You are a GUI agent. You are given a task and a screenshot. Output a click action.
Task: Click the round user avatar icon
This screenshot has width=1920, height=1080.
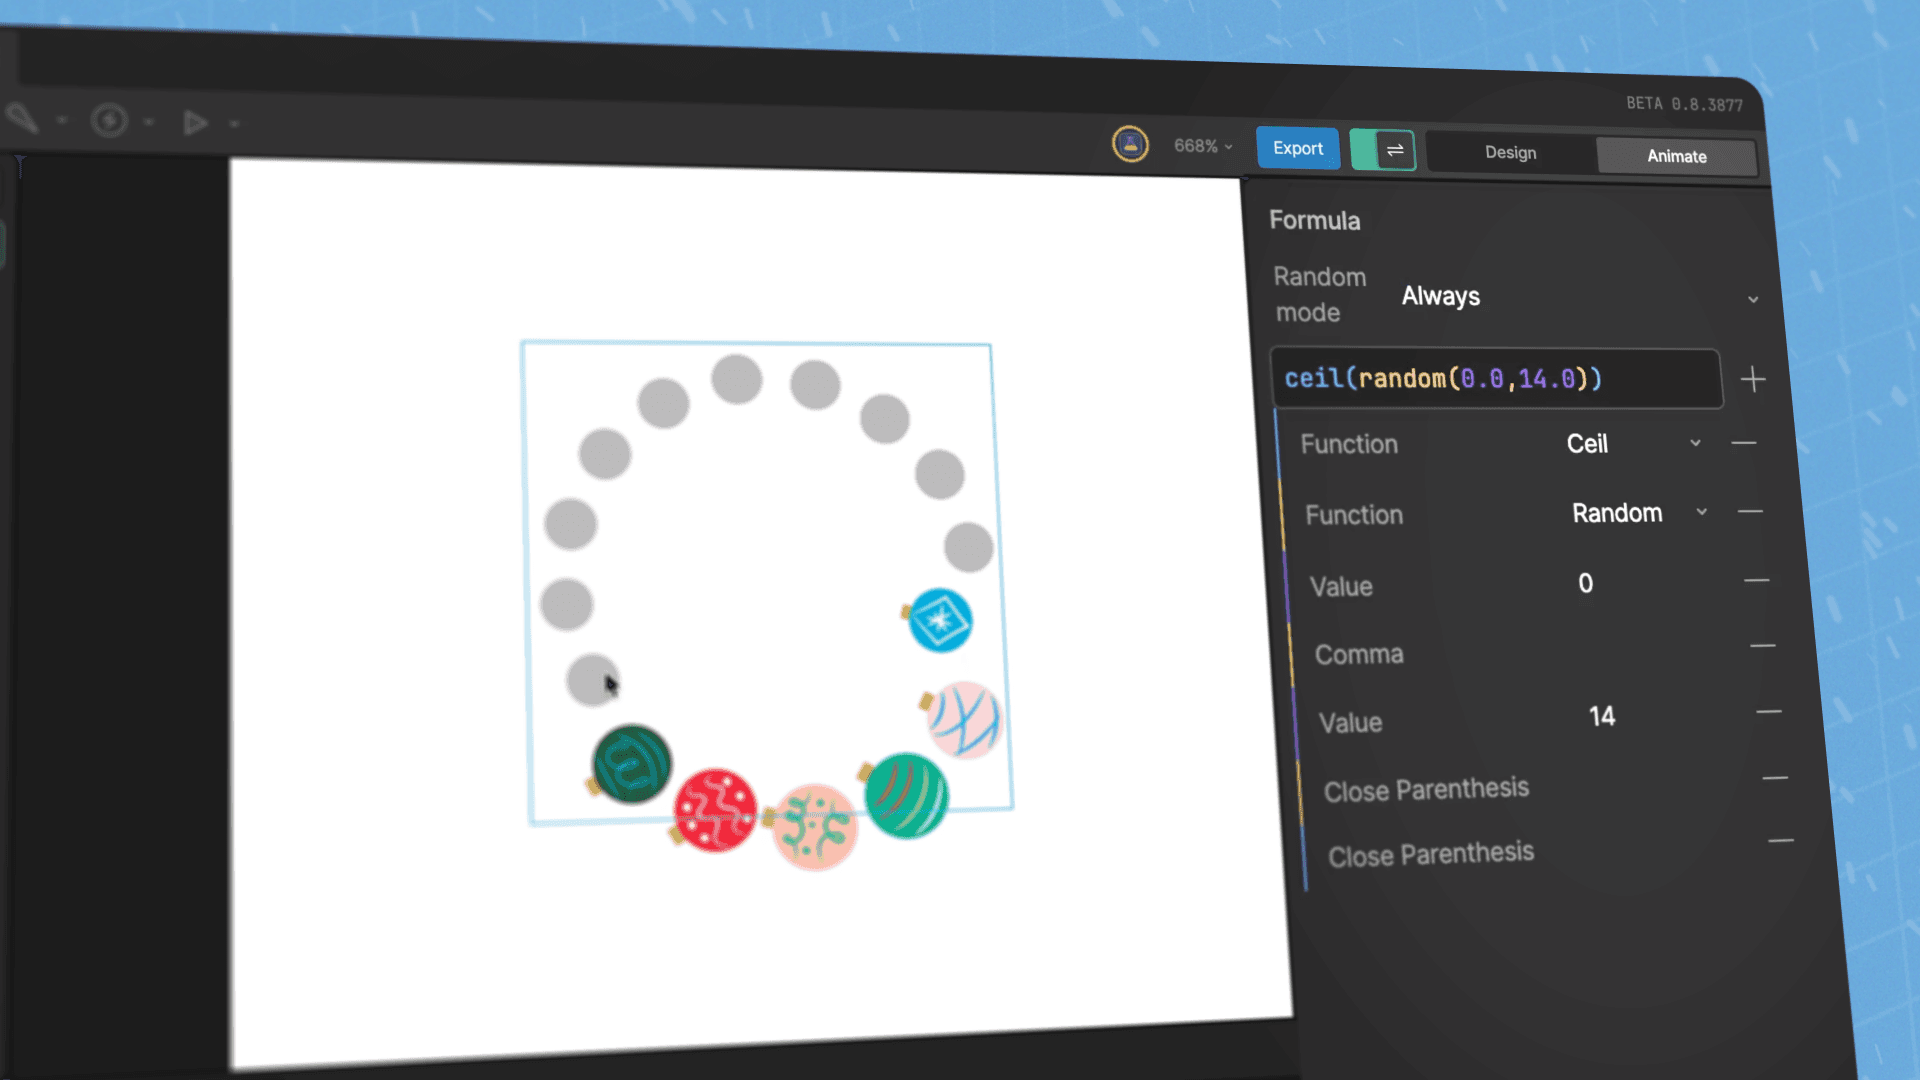pyautogui.click(x=1130, y=144)
